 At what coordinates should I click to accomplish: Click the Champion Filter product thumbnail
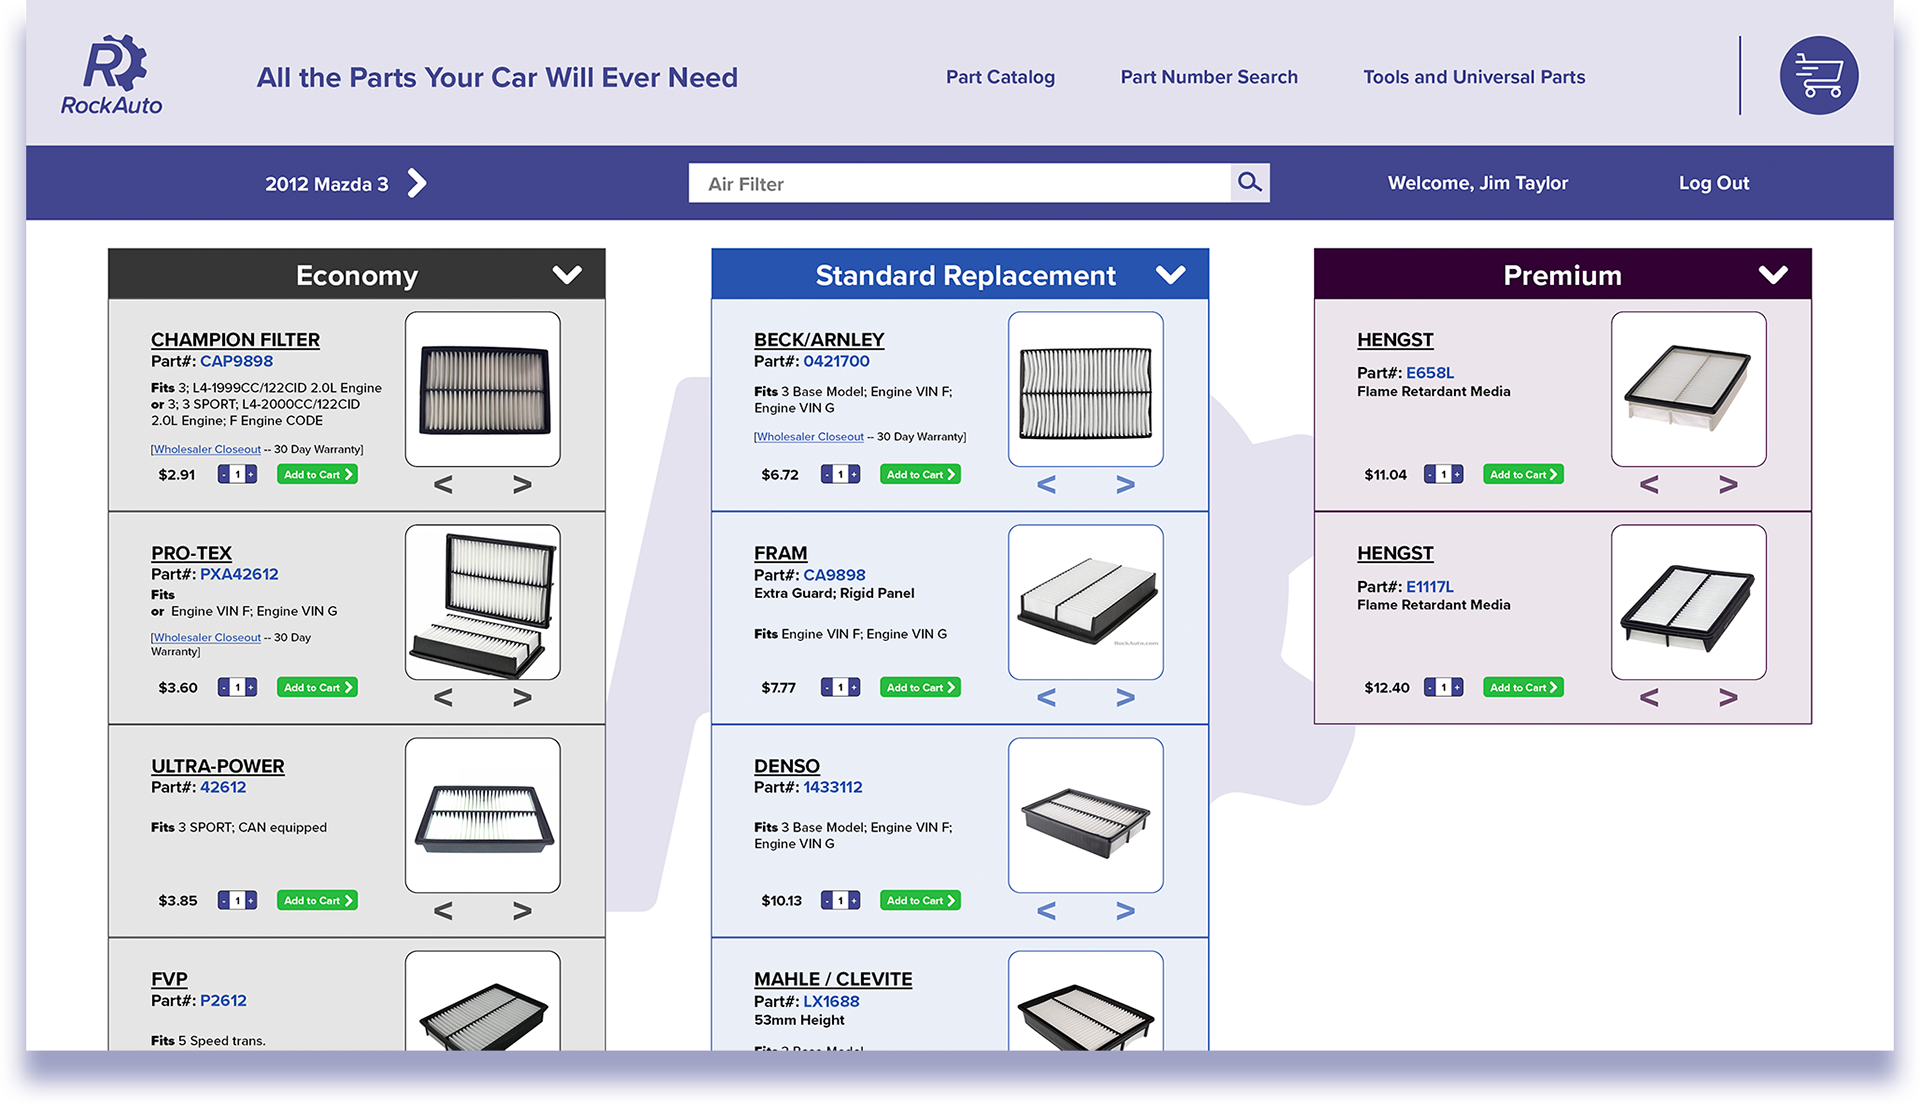click(x=482, y=389)
